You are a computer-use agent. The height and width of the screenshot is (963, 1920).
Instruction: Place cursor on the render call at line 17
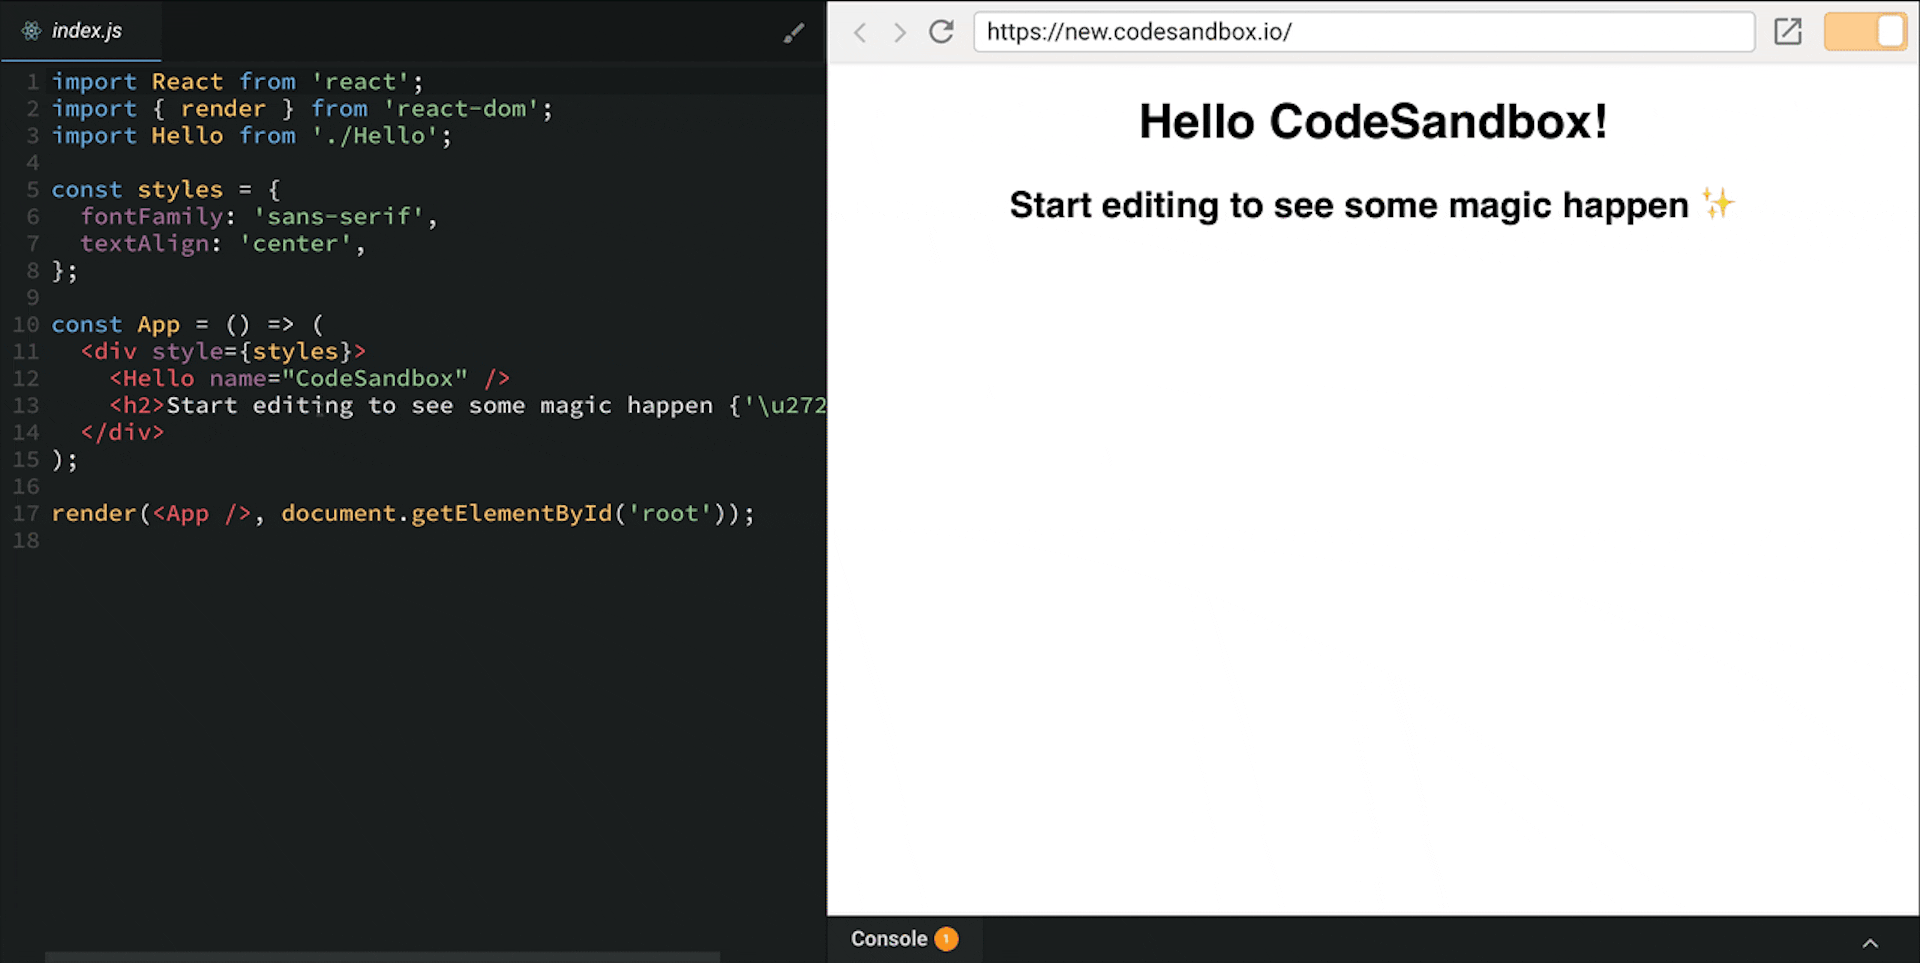coord(93,513)
